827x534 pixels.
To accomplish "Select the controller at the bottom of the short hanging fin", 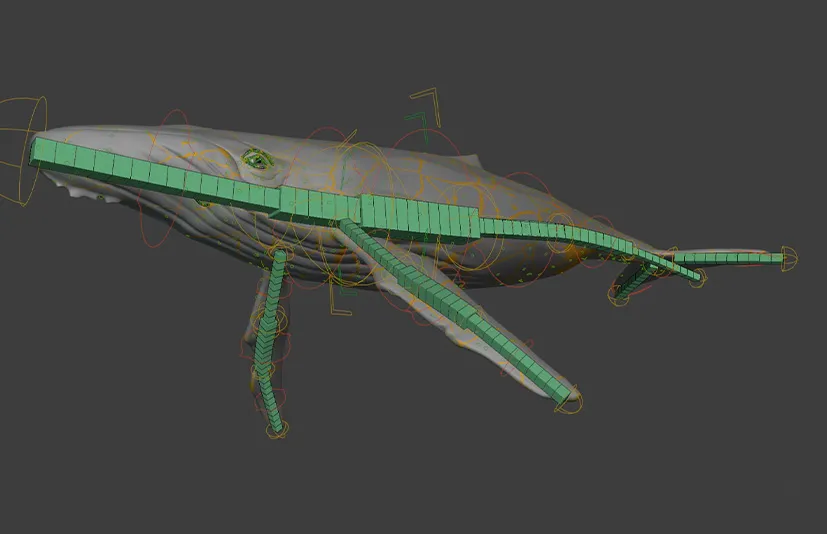I will click(x=277, y=430).
